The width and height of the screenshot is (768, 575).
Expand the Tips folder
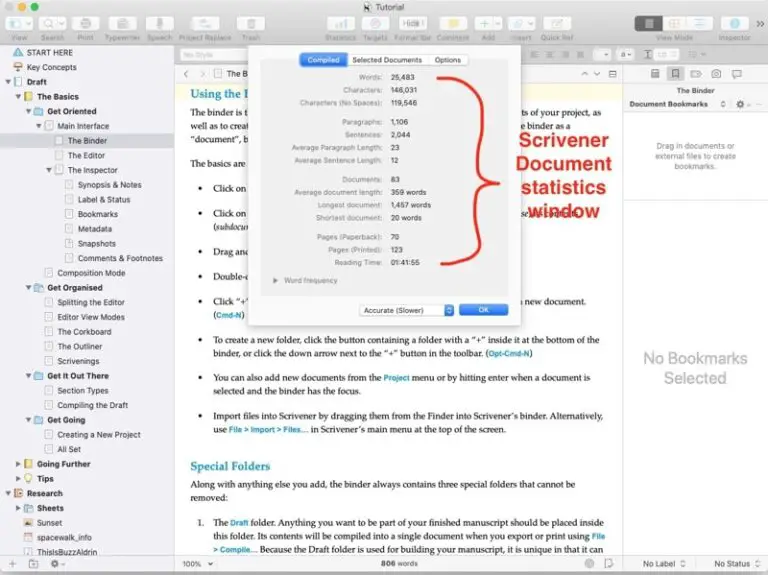click(x=18, y=479)
